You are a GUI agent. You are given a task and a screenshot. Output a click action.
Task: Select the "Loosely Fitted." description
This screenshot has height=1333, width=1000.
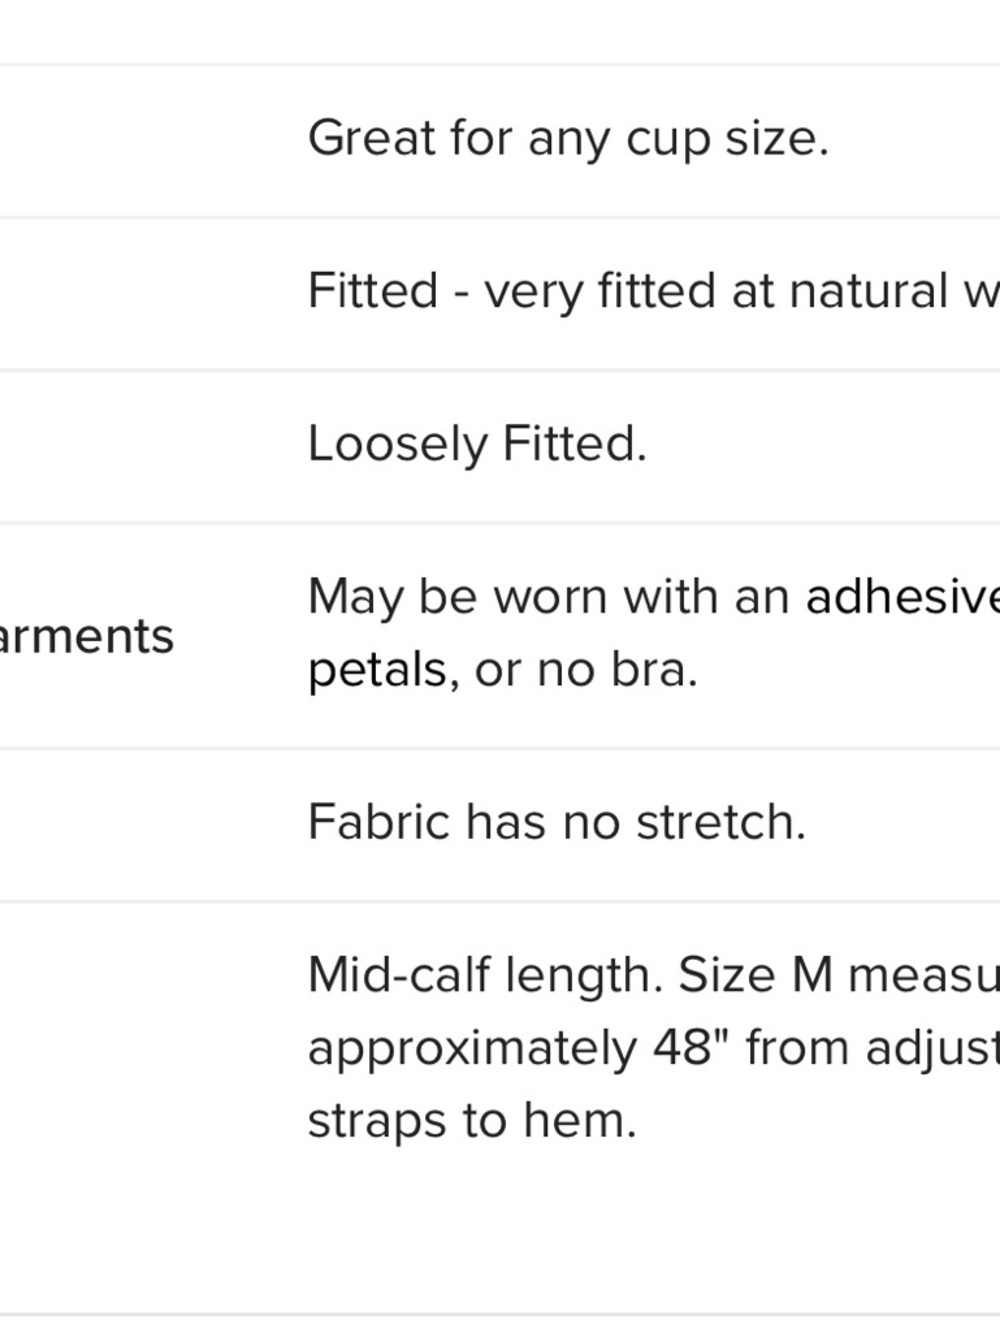pos(477,445)
